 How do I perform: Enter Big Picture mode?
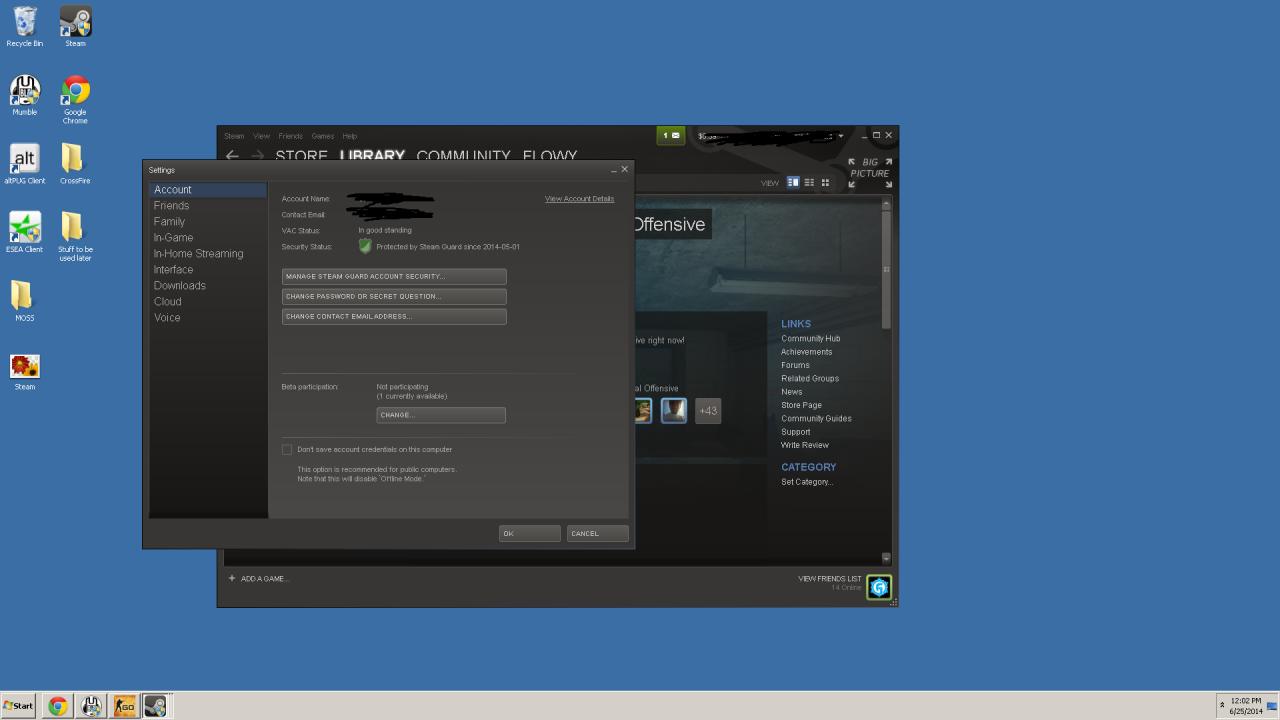[869, 170]
